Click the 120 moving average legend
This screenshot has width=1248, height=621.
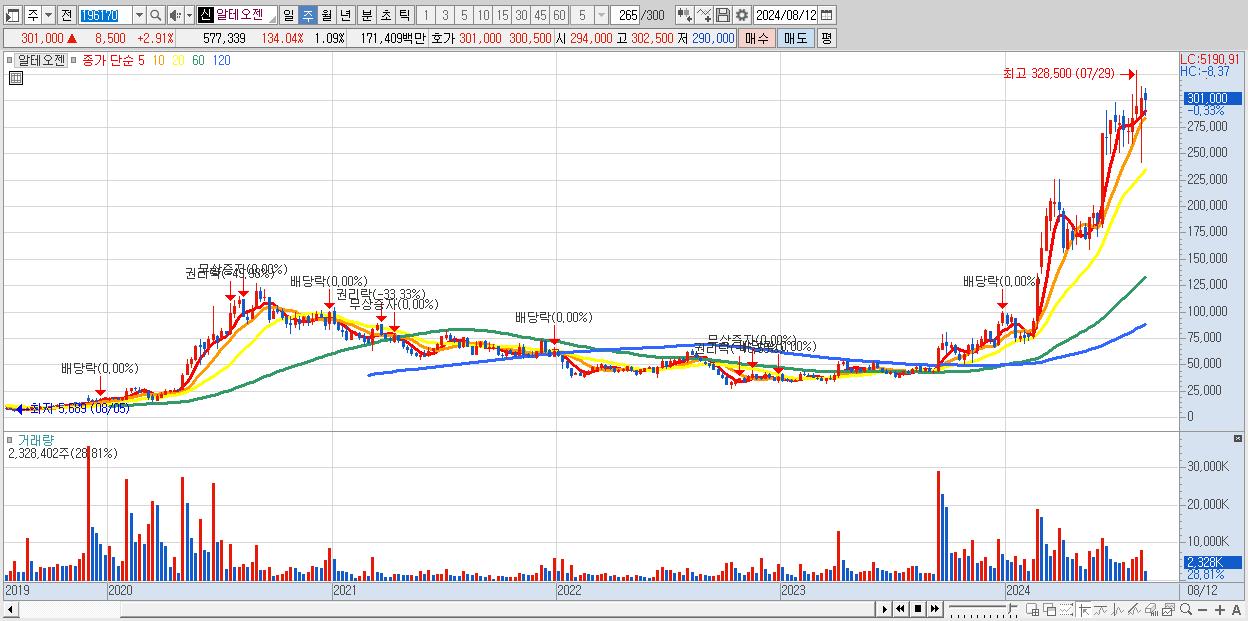click(x=221, y=60)
